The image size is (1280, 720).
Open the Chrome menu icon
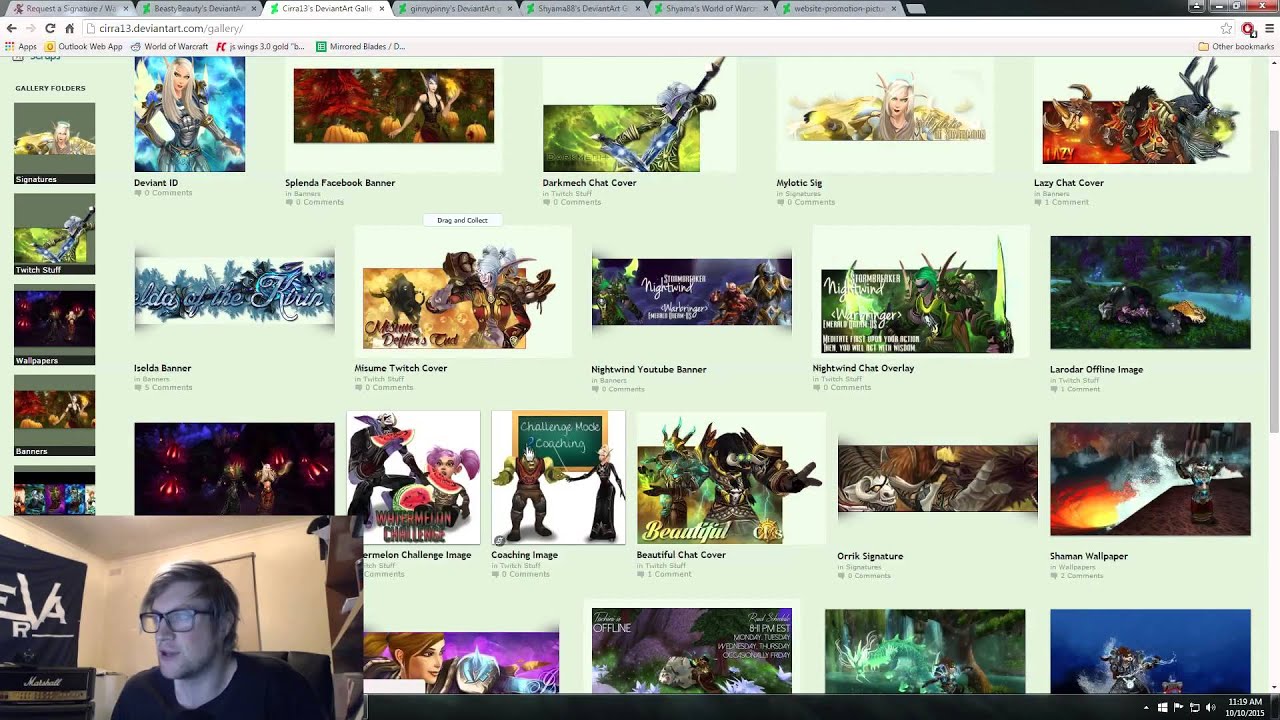pyautogui.click(x=1269, y=28)
